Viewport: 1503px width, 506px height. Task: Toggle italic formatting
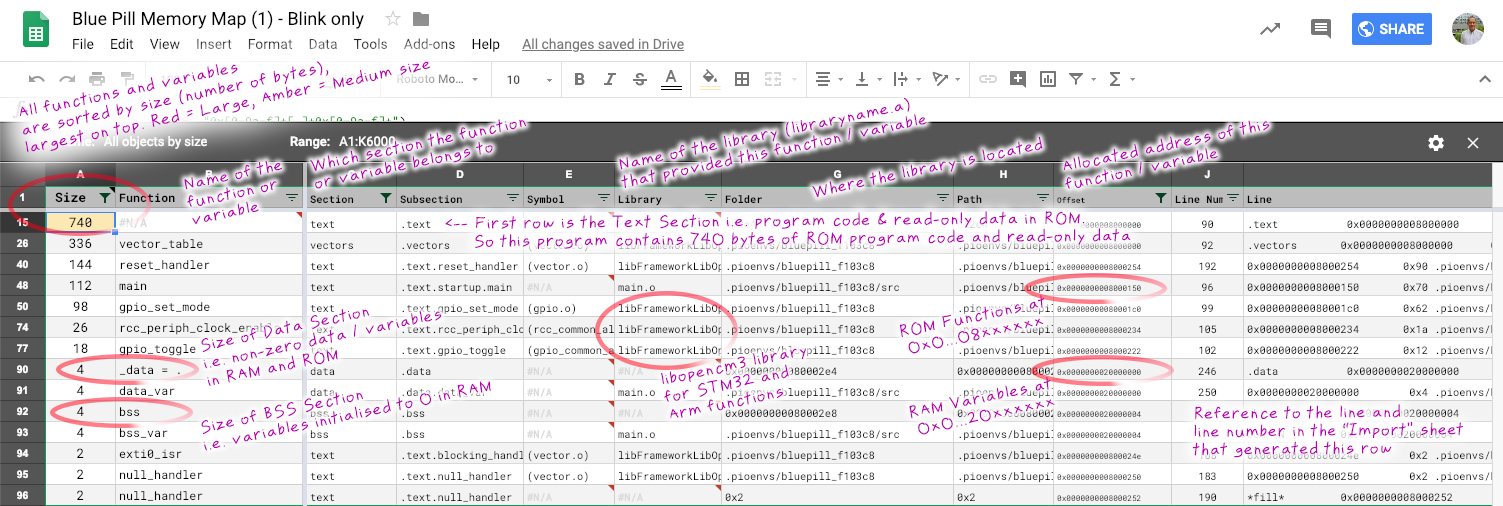[609, 79]
